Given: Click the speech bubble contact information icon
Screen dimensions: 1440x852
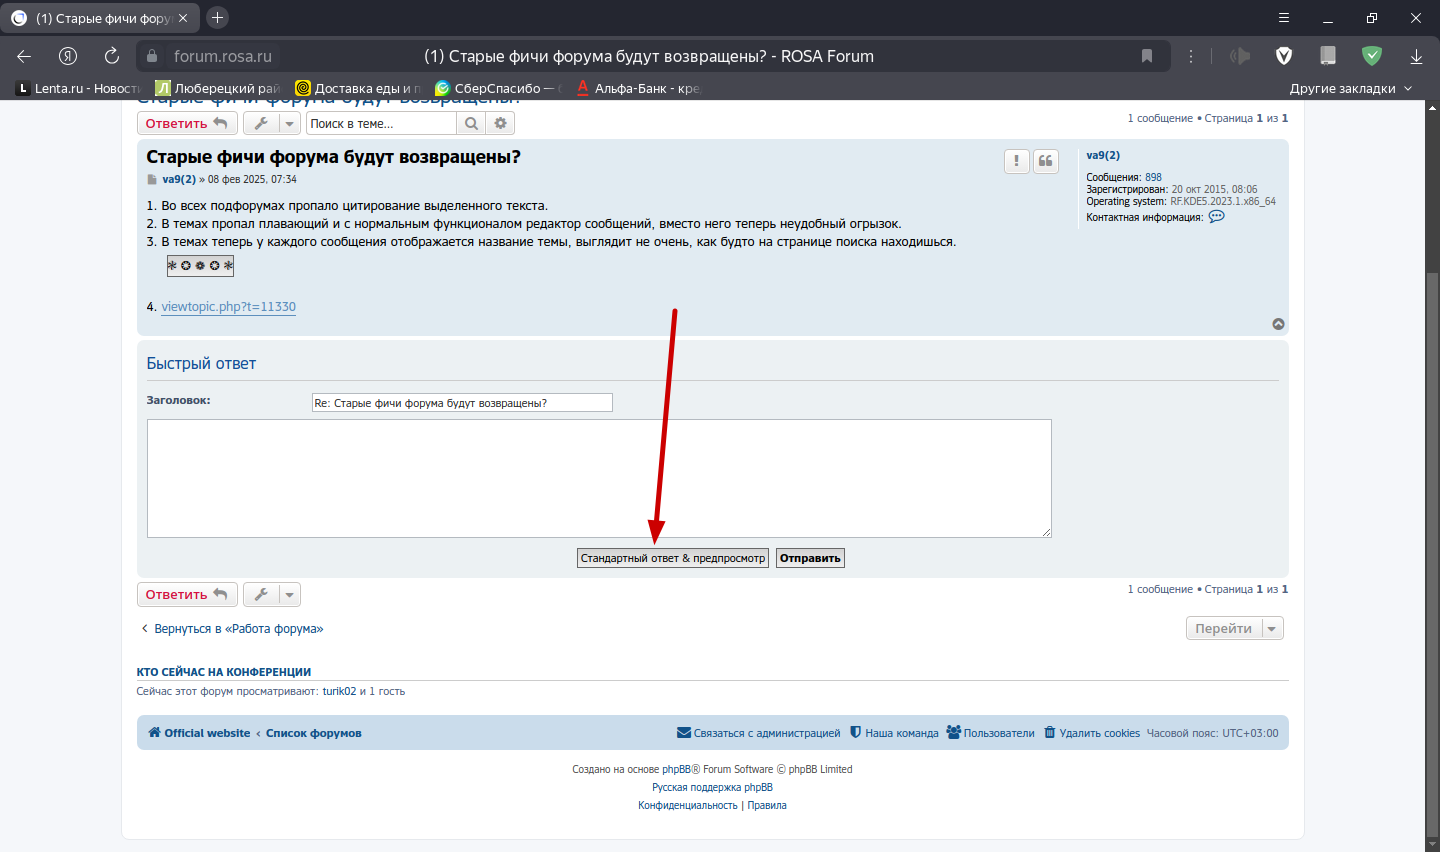Looking at the screenshot, I should click(x=1217, y=216).
